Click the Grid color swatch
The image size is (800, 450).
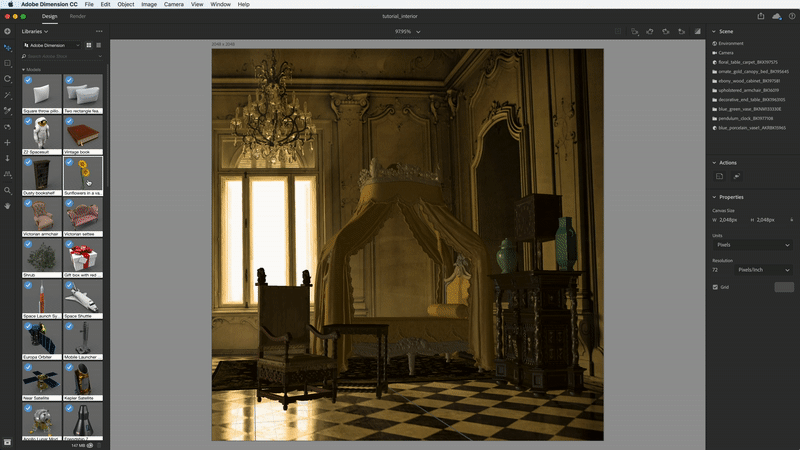[783, 287]
